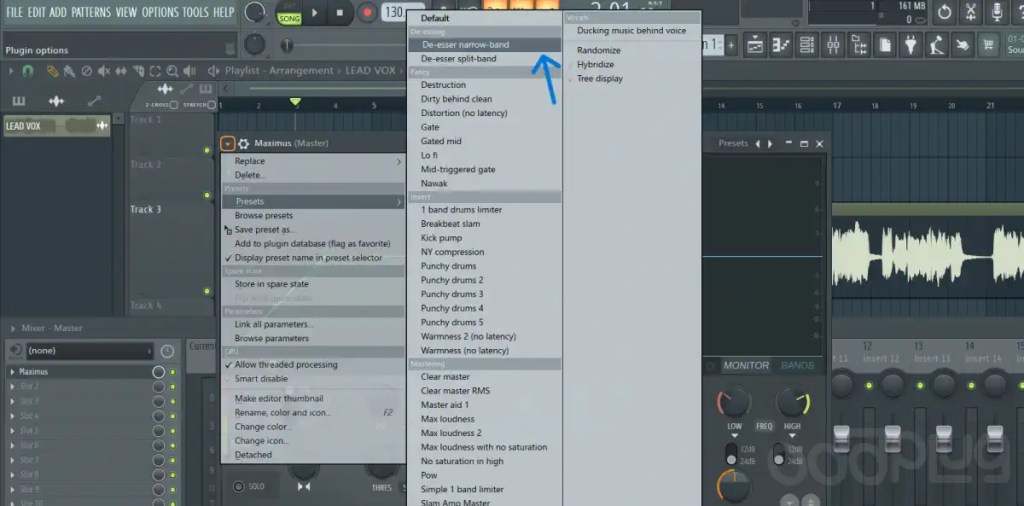This screenshot has width=1024, height=506.
Task: Open the mixer faders icon
Action: tap(833, 45)
